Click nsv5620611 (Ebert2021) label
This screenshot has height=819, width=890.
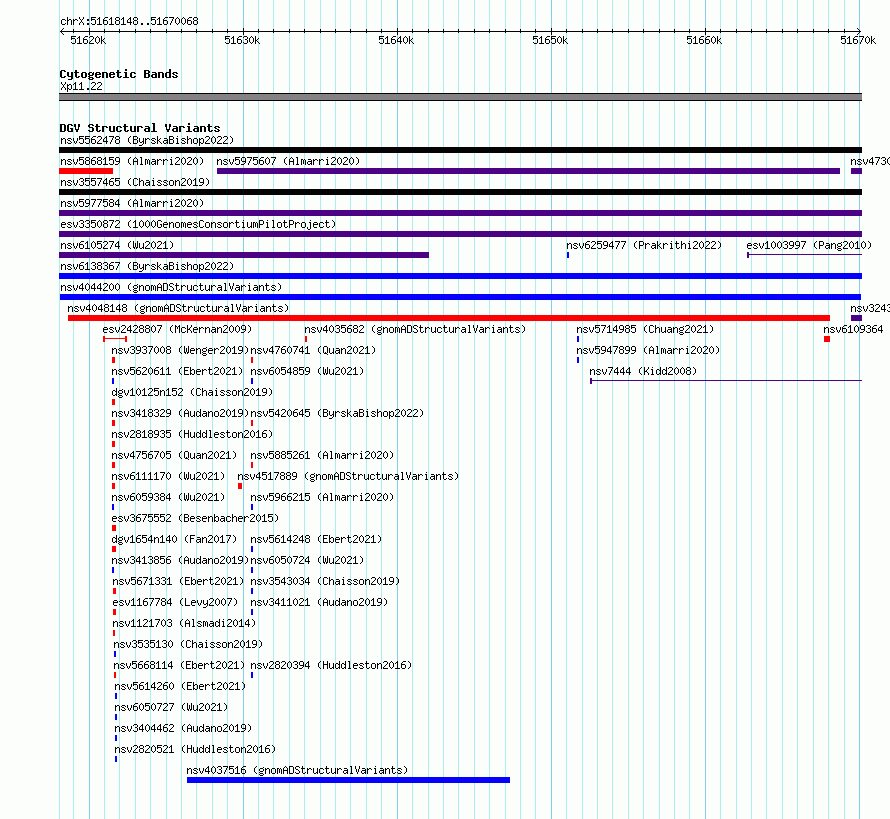(177, 371)
